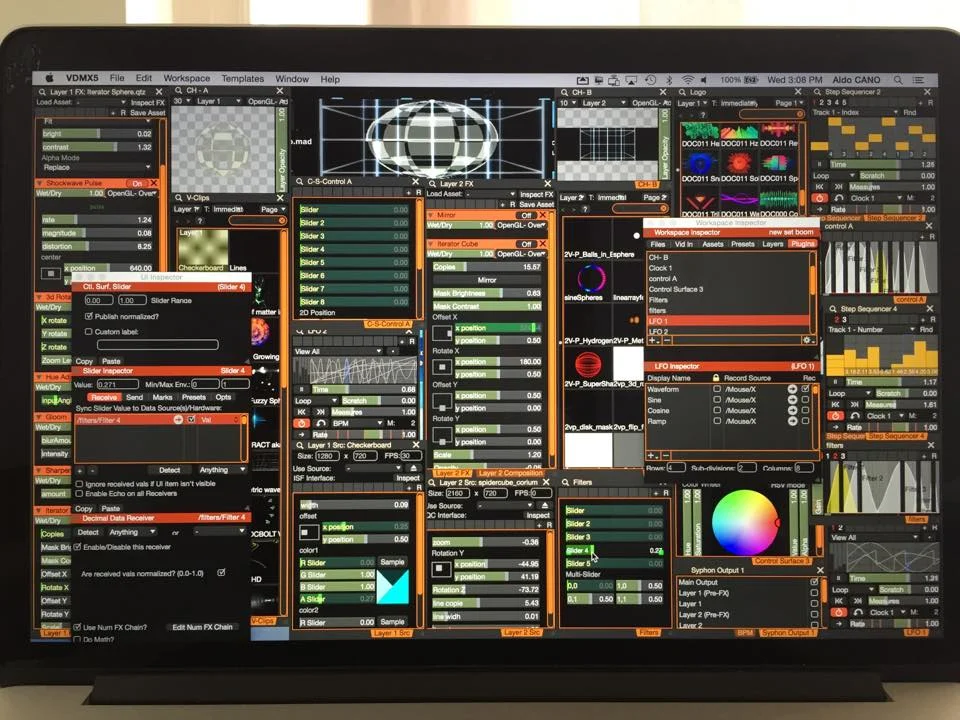The height and width of the screenshot is (720, 960).
Task: Add plugin with plus button under plugin list
Action: pos(653,340)
